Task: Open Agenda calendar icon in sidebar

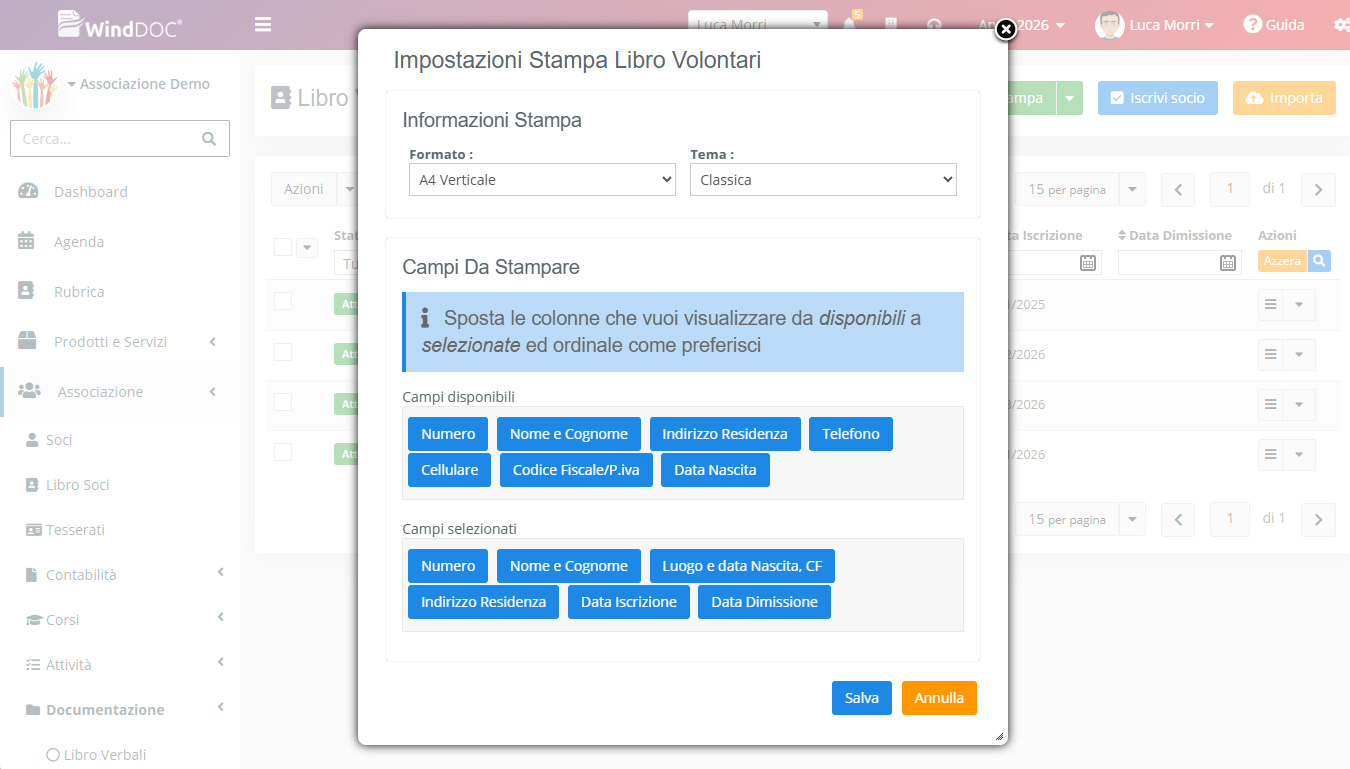Action: pyautogui.click(x=28, y=241)
